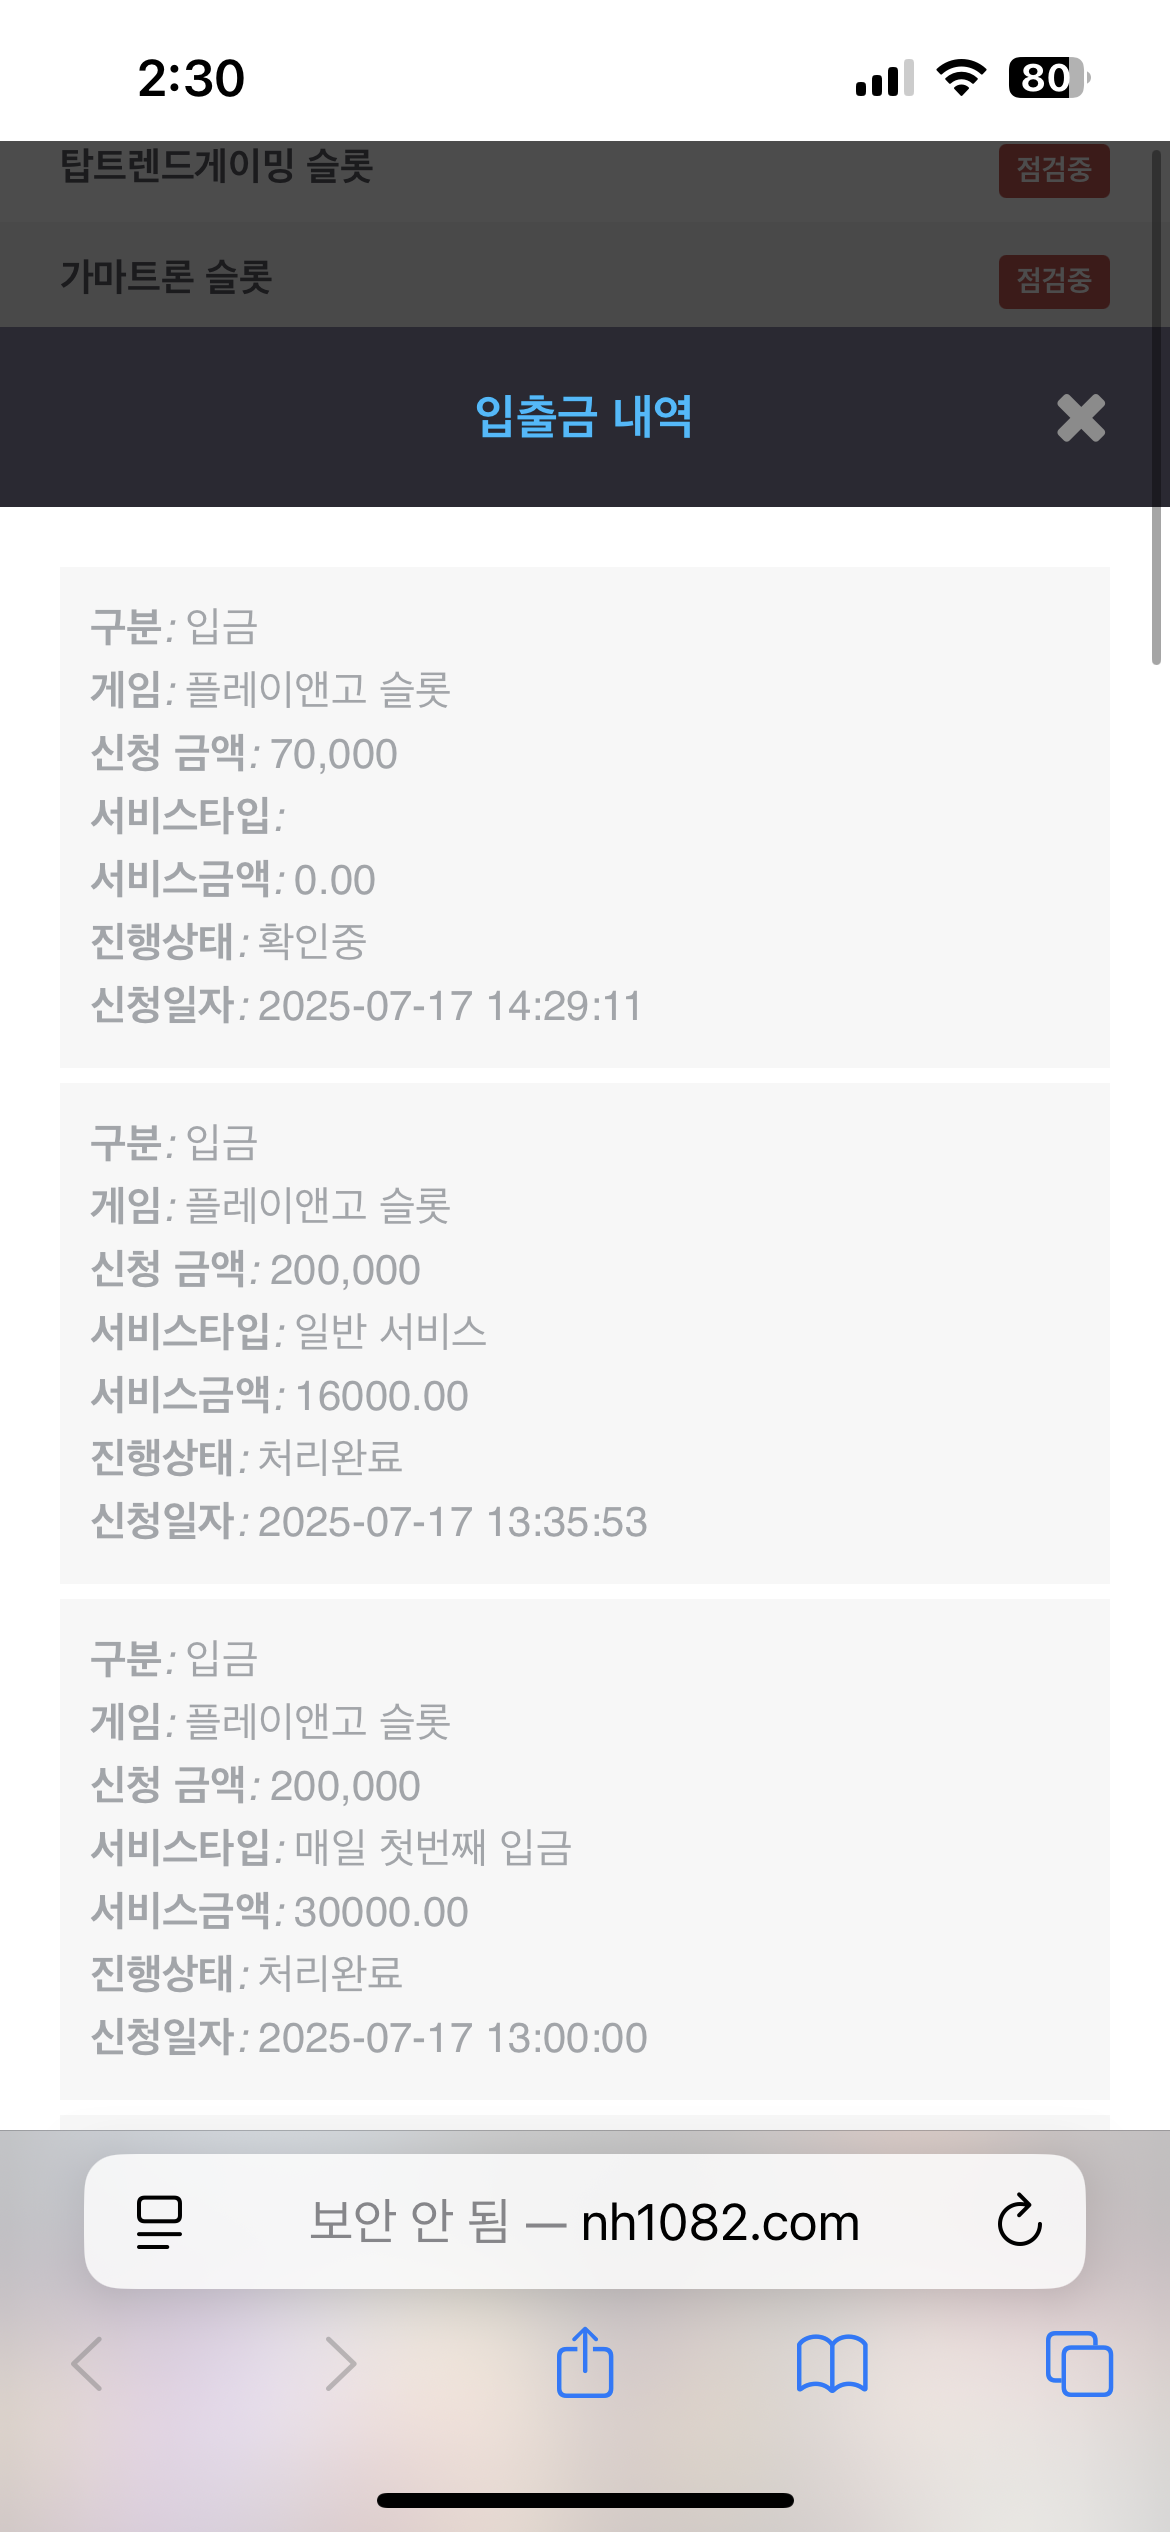Open Safari bookmarks book icon

pos(832,2363)
